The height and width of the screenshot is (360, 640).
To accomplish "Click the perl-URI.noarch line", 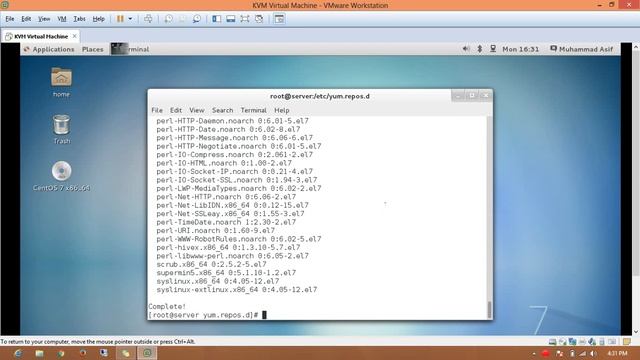I will point(216,231).
